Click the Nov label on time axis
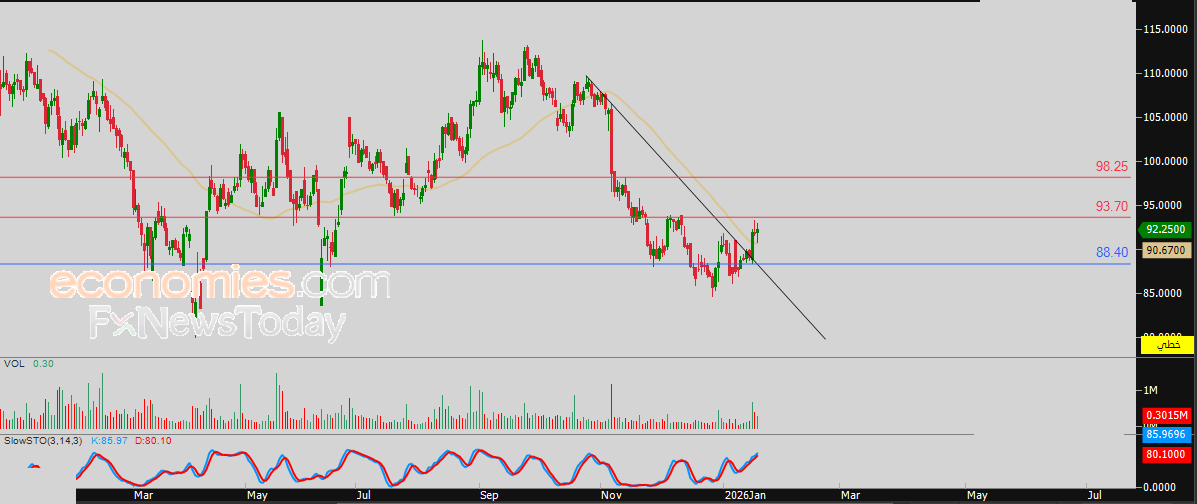1197x504 pixels. (x=611, y=496)
